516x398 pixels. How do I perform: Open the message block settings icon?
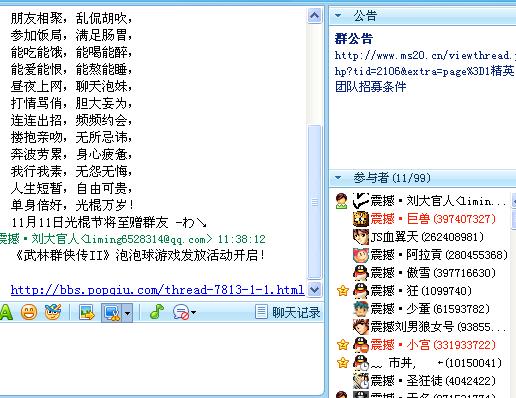point(181,313)
